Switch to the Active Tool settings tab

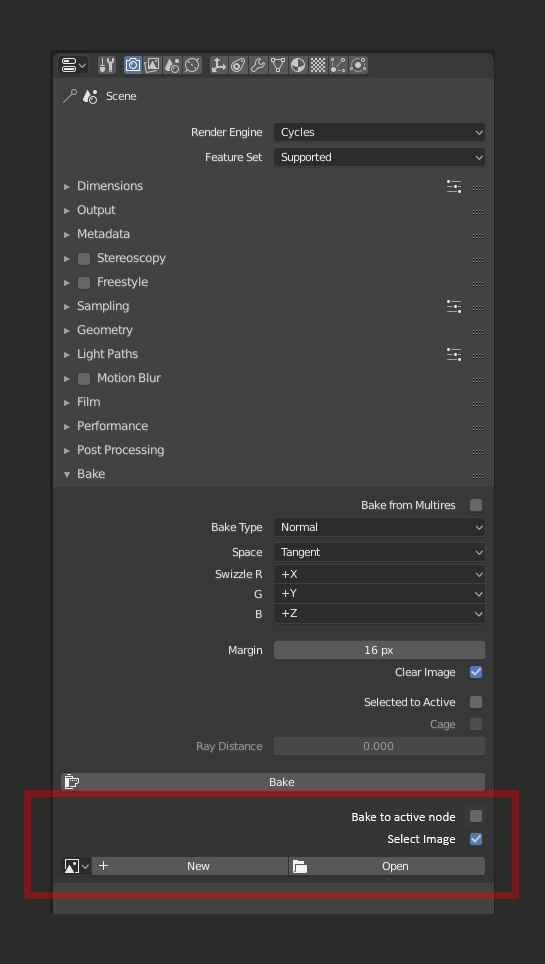click(107, 65)
